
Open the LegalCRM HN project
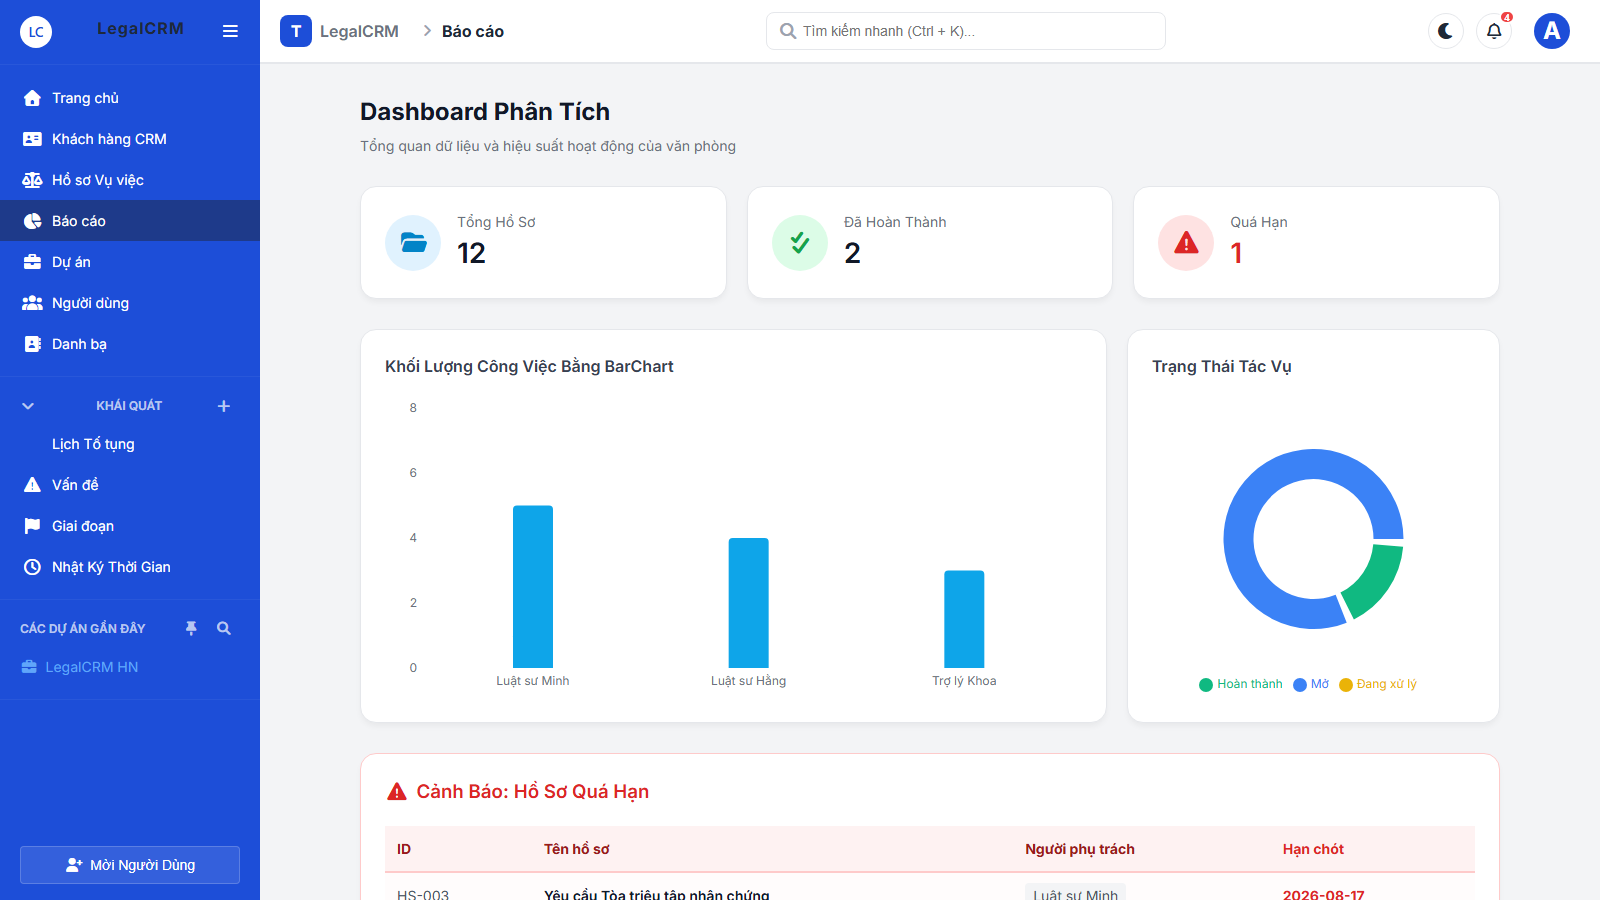(x=92, y=667)
